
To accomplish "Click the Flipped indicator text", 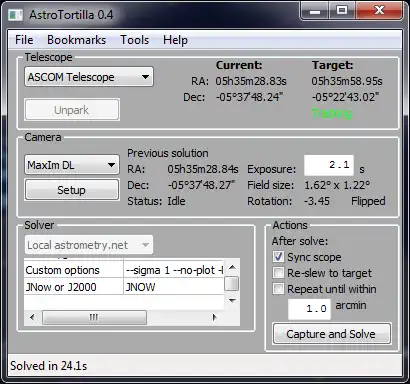I will (x=368, y=201).
